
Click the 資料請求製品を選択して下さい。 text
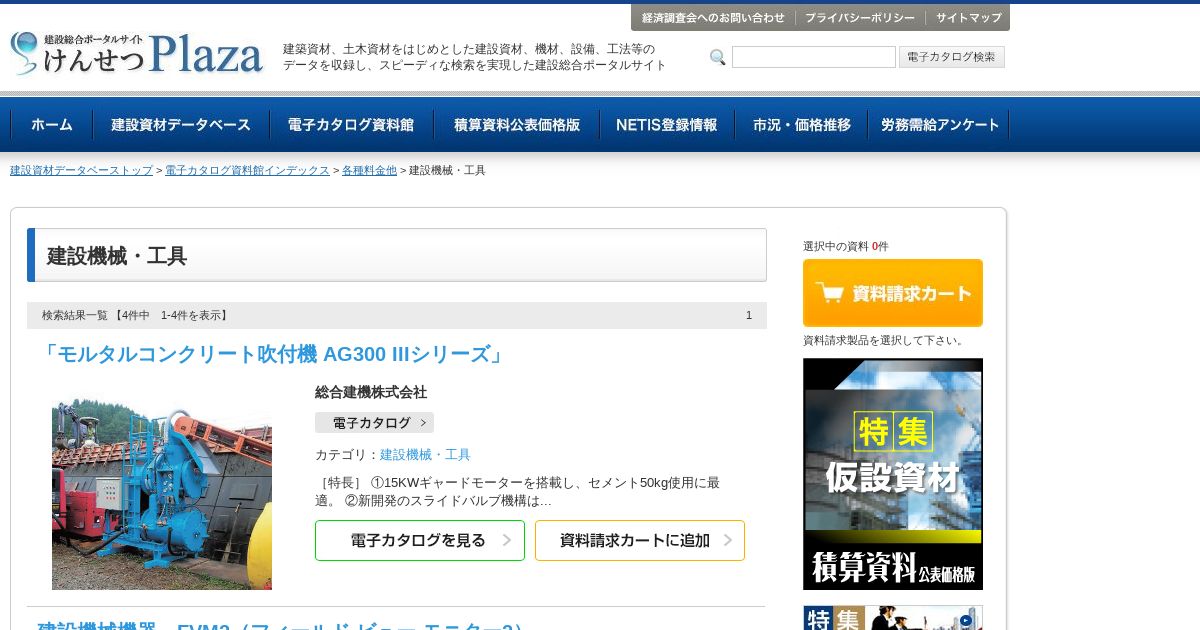tap(885, 340)
